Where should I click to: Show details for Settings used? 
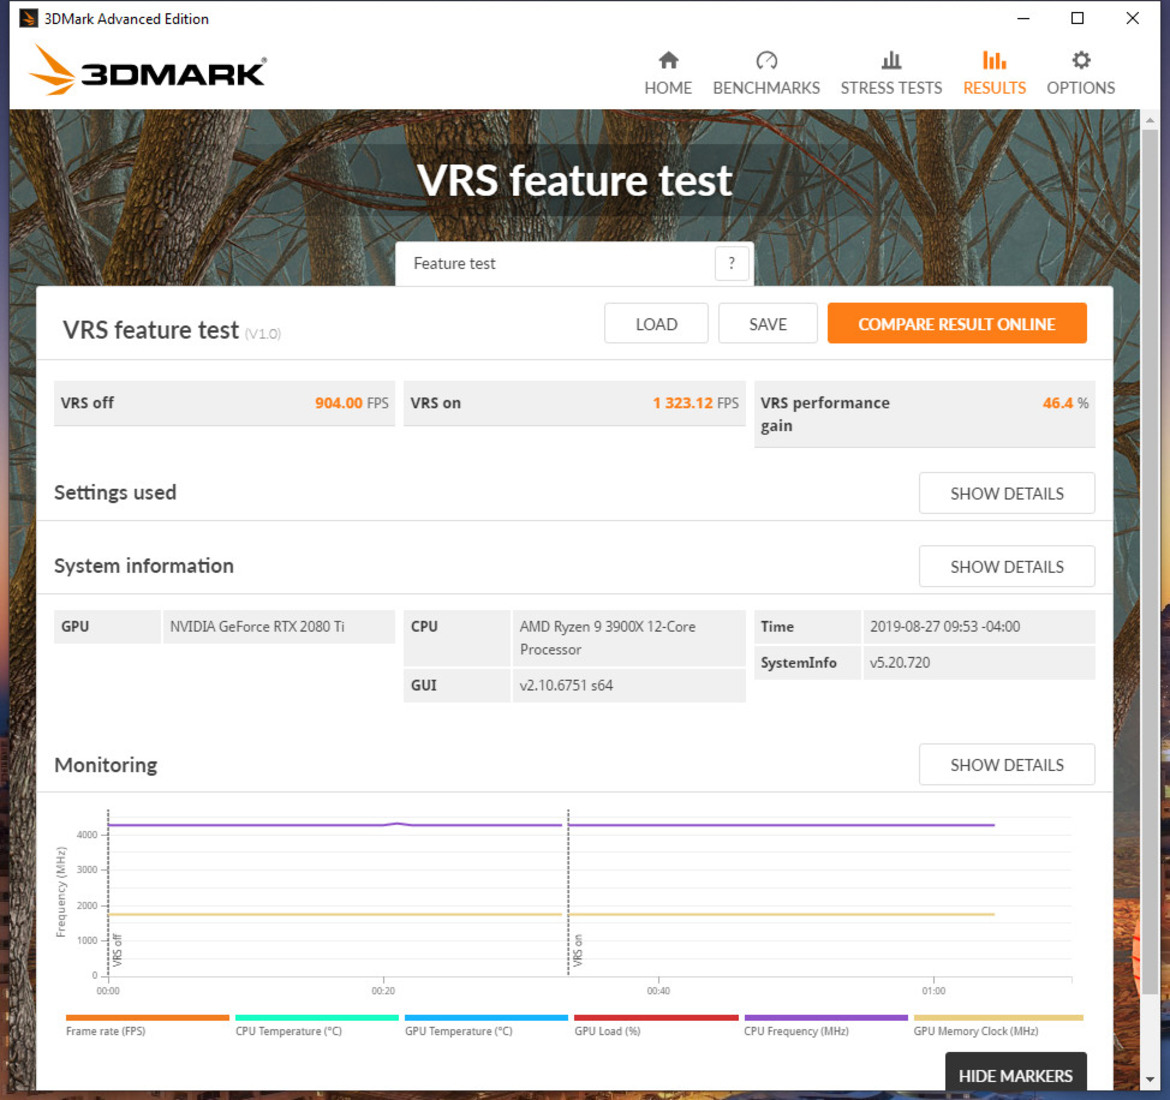click(x=1007, y=493)
